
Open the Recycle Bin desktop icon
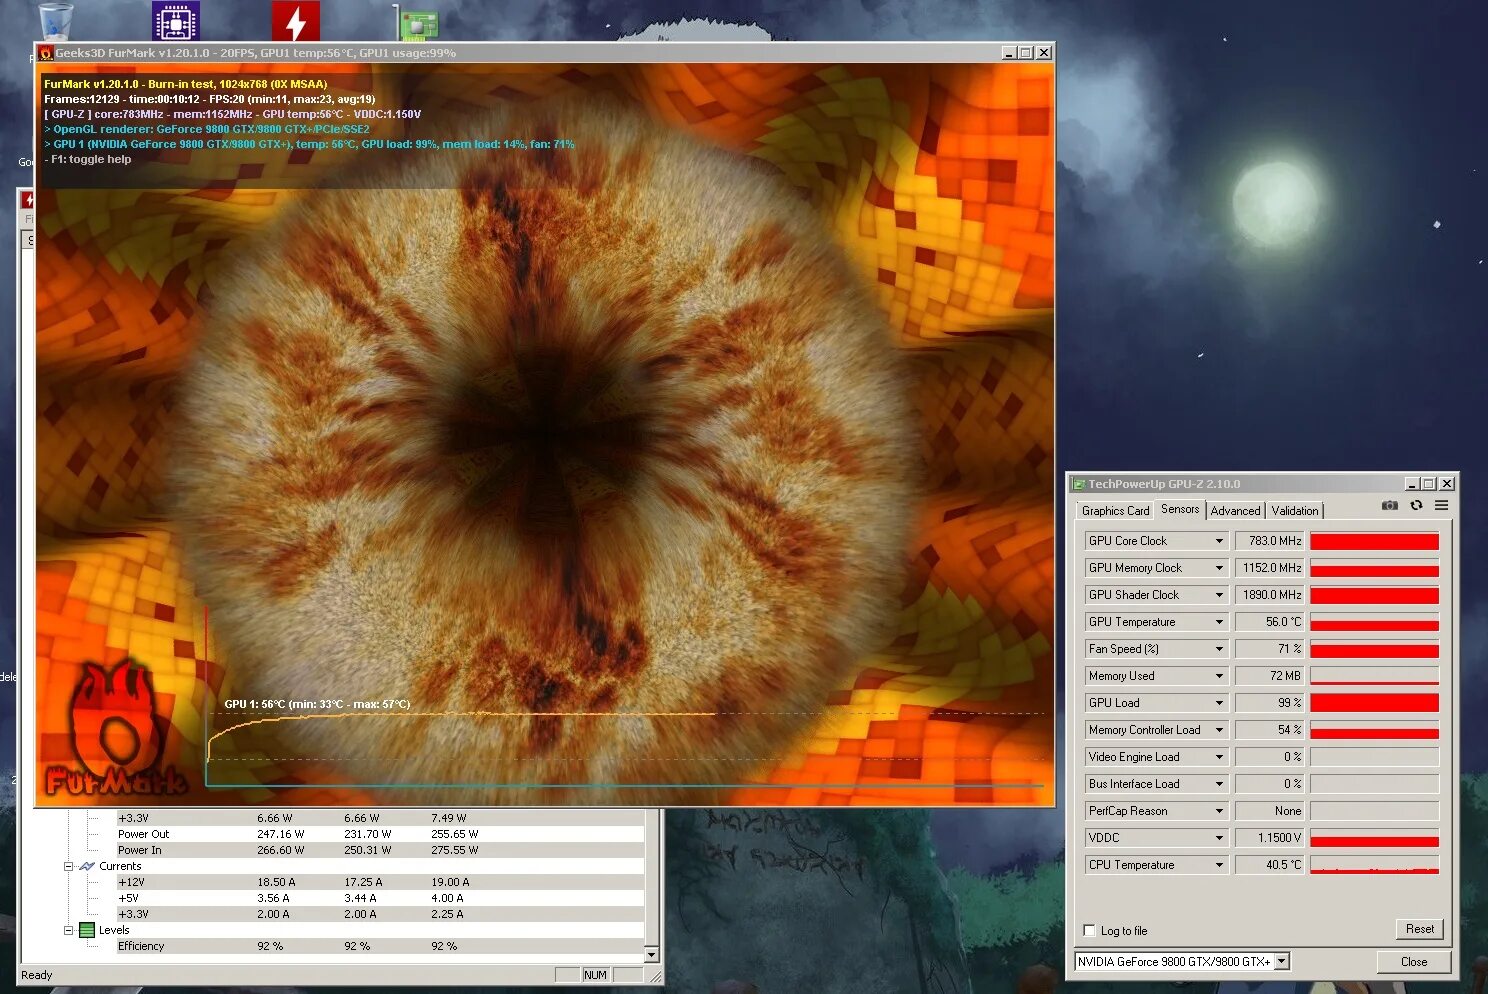(x=56, y=21)
